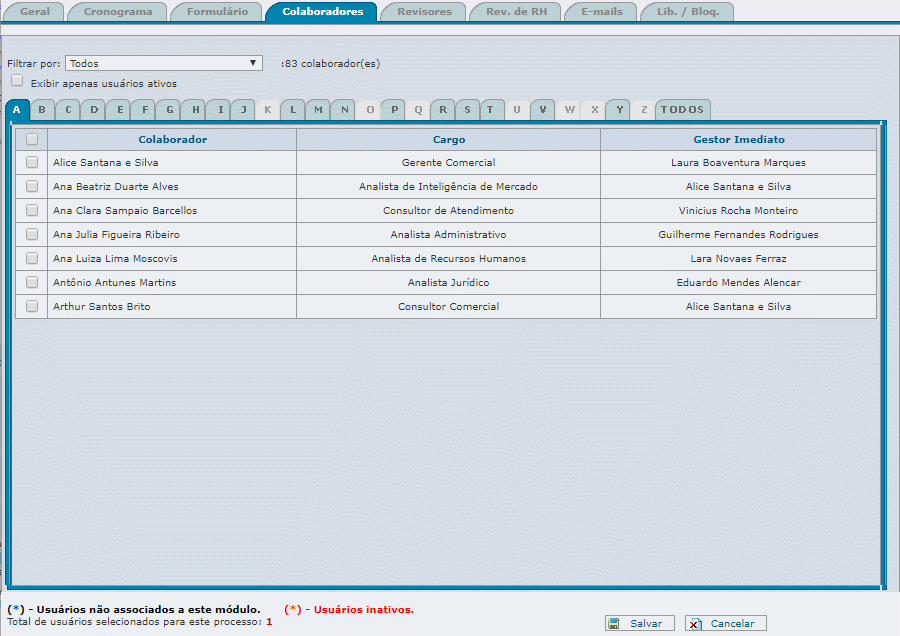Enable Exibir apenas usuários ativos checkbox

[x=17, y=81]
